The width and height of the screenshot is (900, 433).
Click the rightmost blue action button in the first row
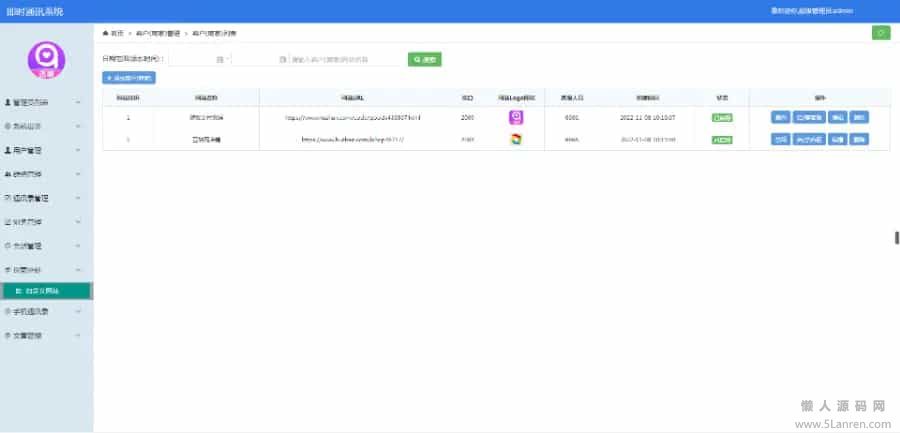click(859, 117)
